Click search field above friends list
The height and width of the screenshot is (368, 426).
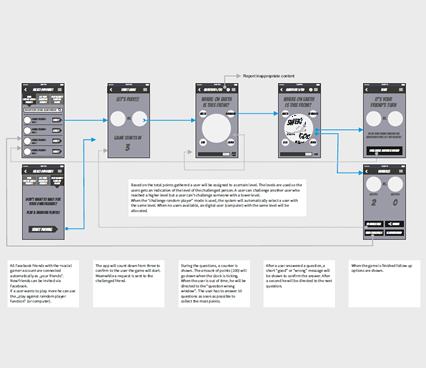pos(43,110)
